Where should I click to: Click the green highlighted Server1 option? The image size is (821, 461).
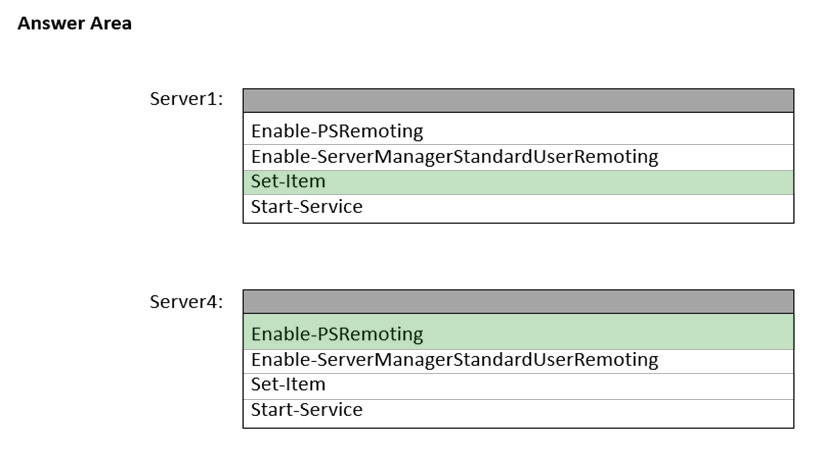518,182
